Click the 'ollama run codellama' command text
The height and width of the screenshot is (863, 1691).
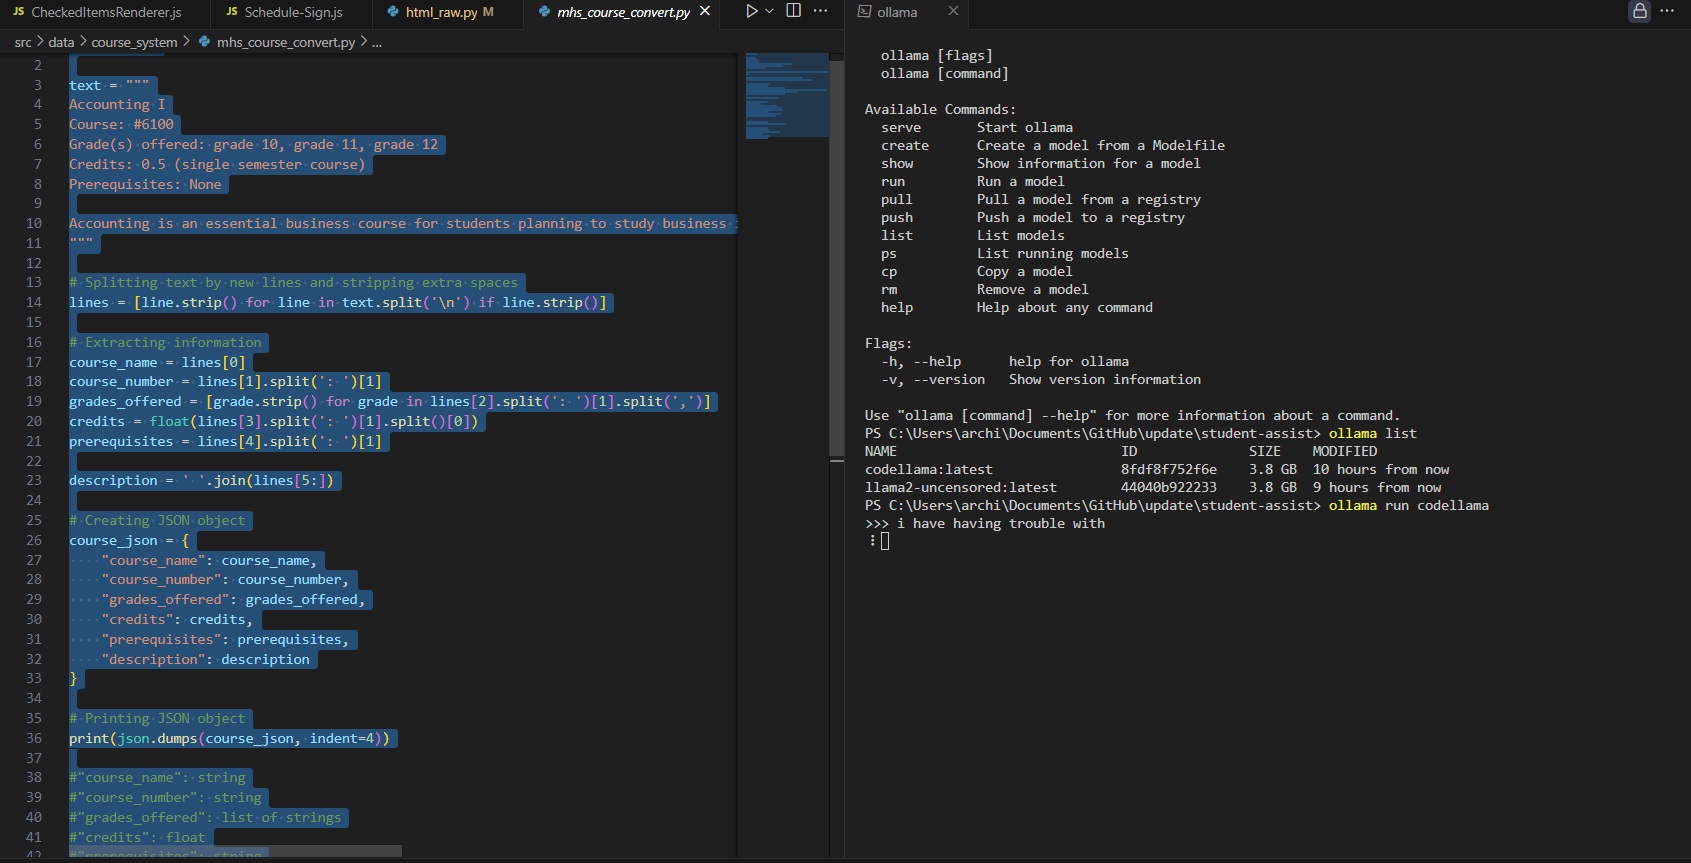tap(1409, 505)
